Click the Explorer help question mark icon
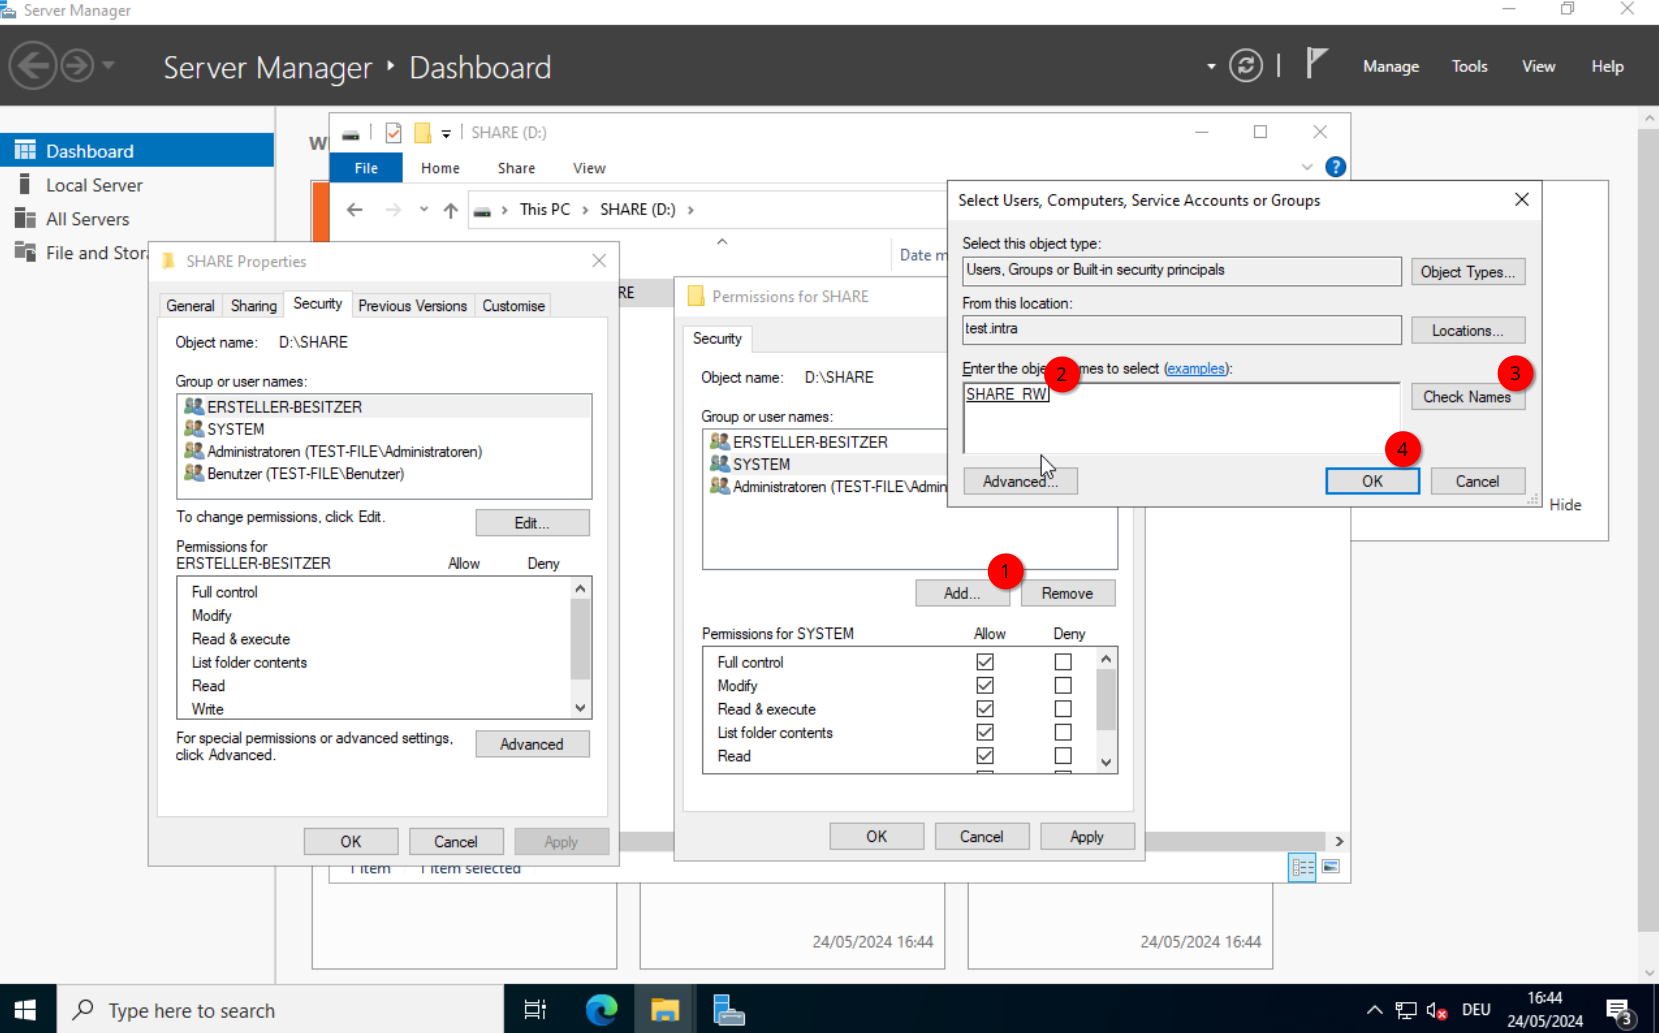 [x=1335, y=167]
